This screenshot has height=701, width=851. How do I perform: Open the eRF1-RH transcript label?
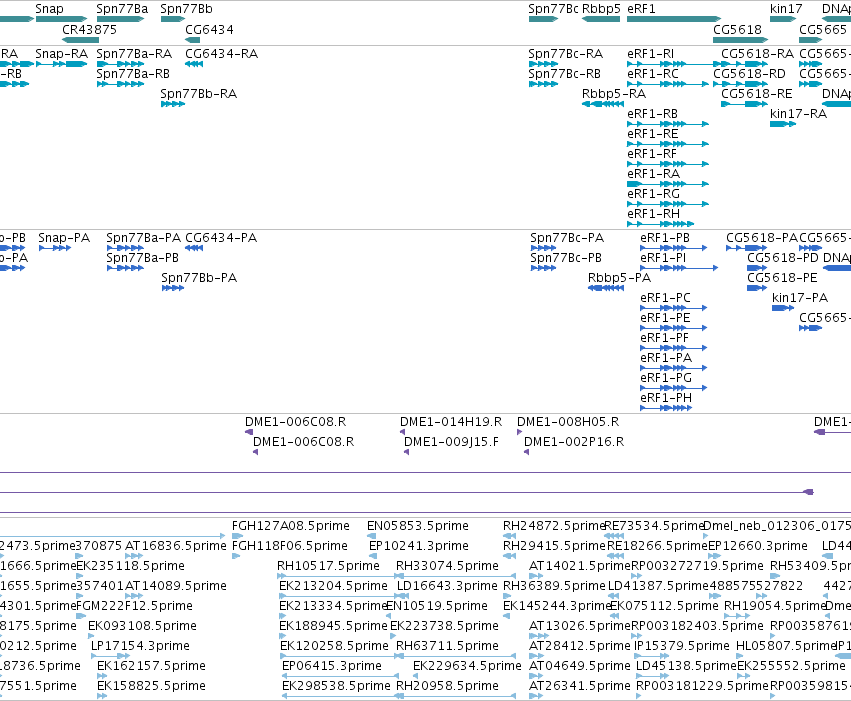click(653, 214)
